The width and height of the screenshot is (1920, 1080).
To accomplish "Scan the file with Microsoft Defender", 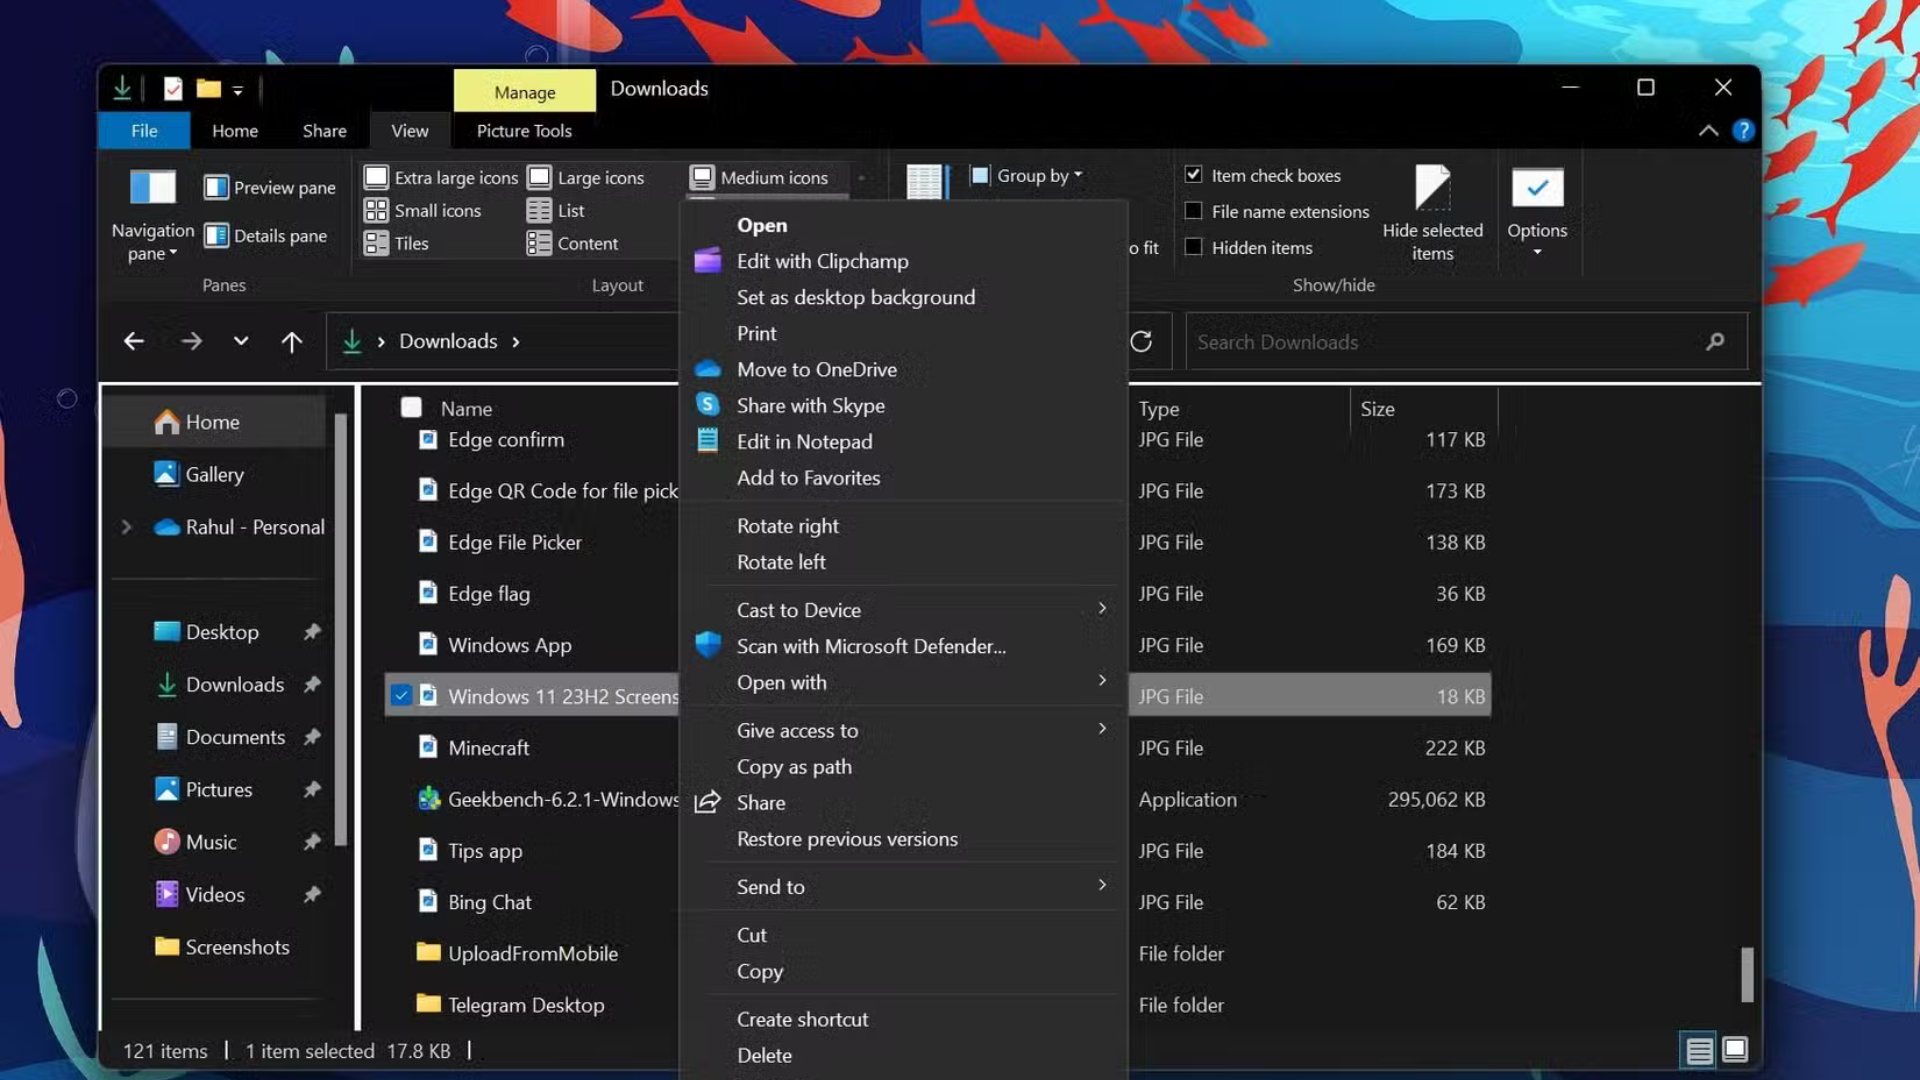I will (870, 646).
